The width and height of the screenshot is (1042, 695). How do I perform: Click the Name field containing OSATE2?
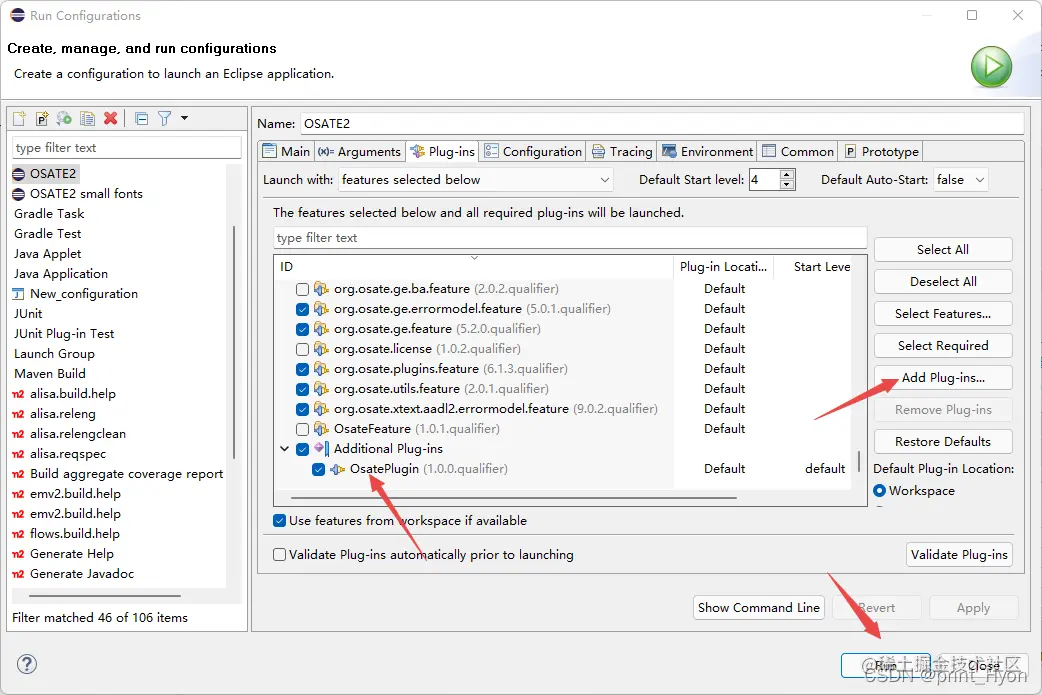(662, 124)
